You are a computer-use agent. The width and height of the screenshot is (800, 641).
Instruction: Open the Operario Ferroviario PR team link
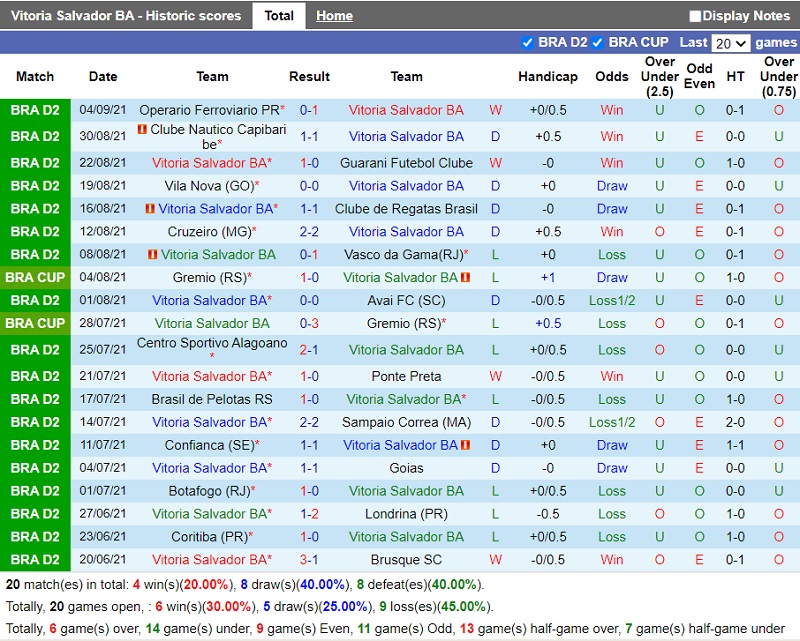[209, 110]
